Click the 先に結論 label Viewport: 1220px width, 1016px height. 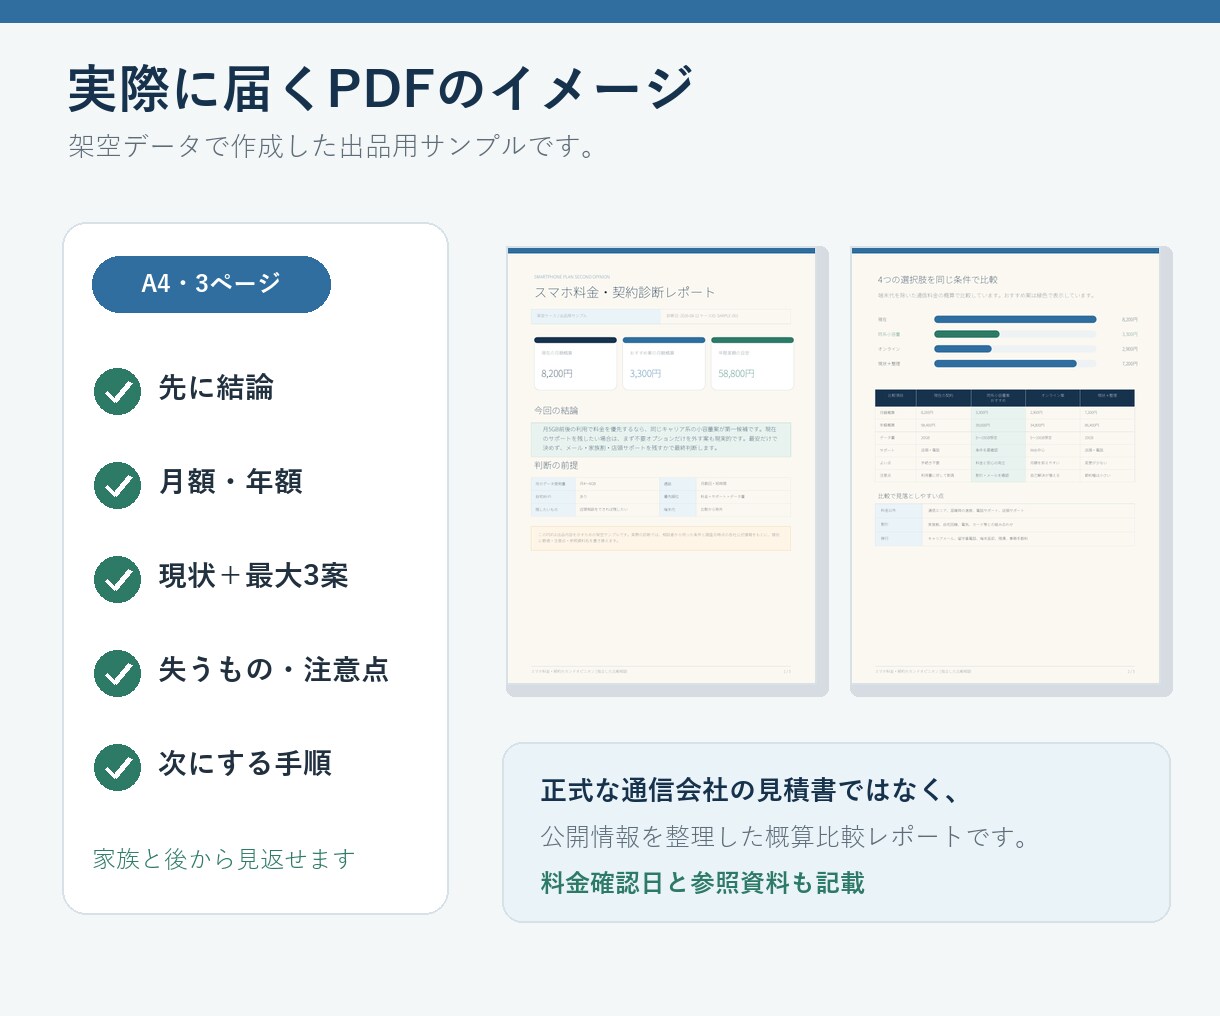click(216, 388)
